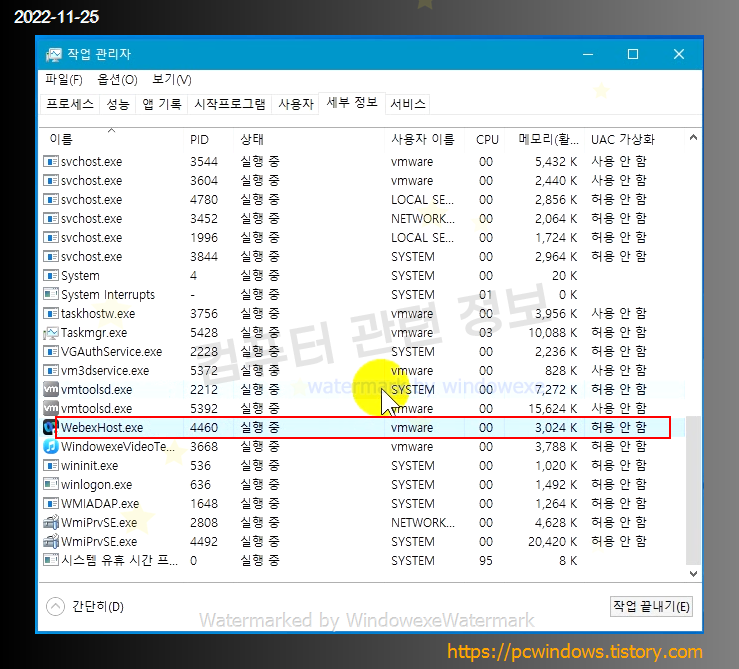The image size is (739, 669).
Task: Select the WebexHost.exe process name
Action: 102,428
